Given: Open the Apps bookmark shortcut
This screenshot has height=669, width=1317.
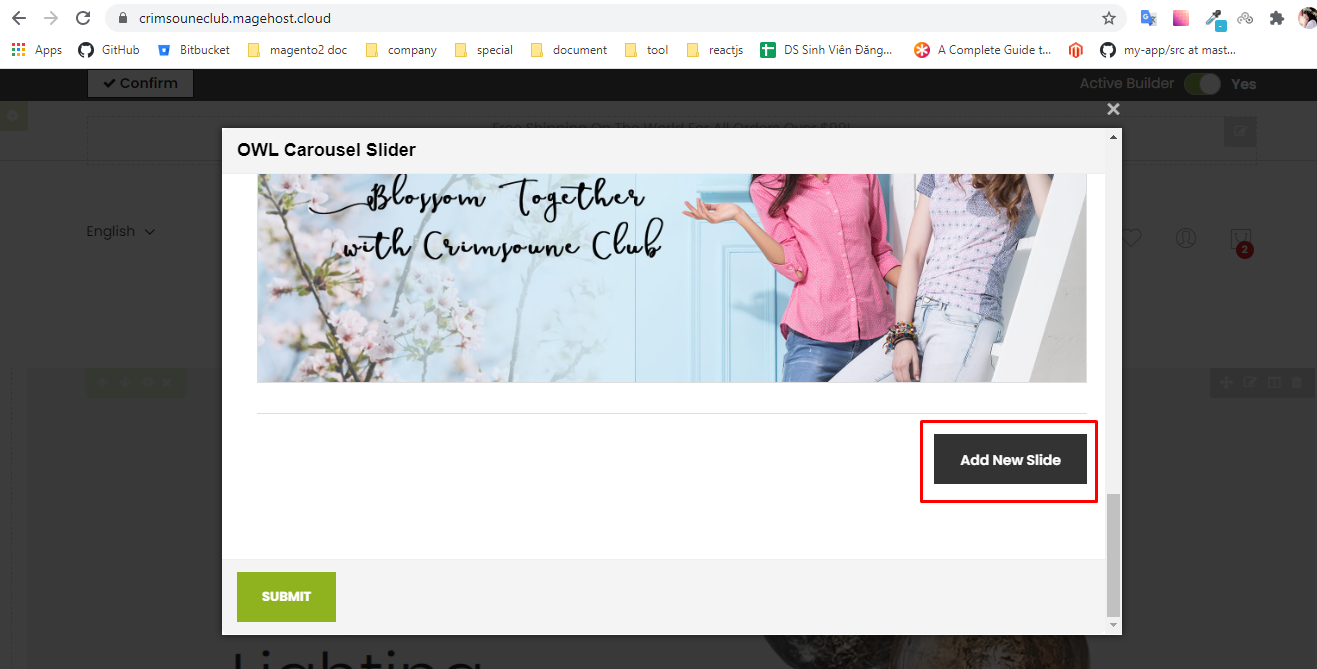Looking at the screenshot, I should [x=37, y=50].
